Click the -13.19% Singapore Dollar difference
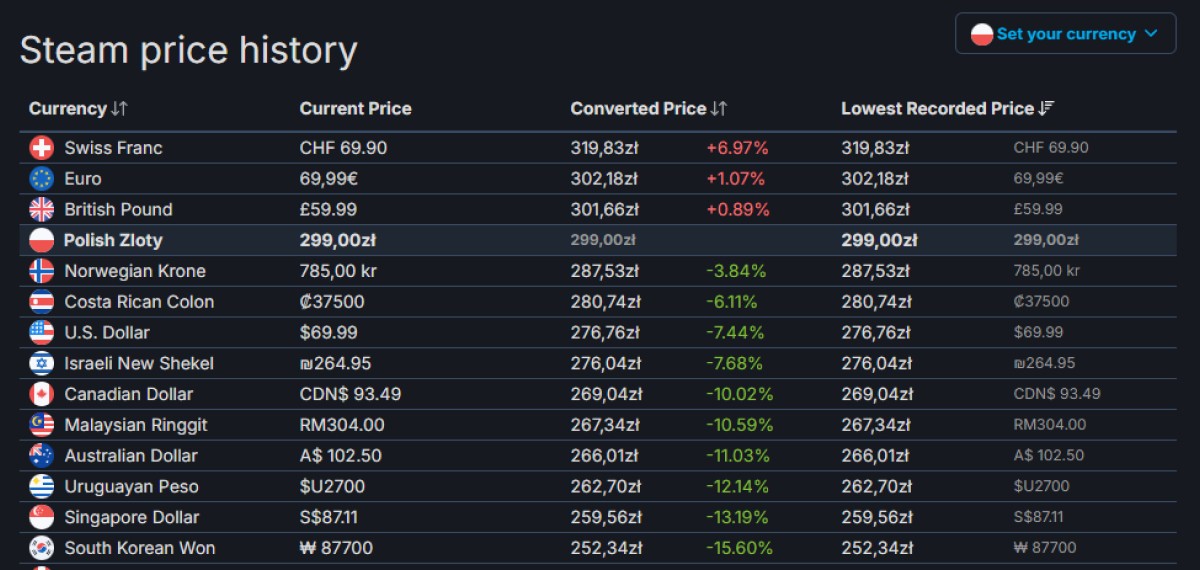The image size is (1200, 570). (737, 517)
